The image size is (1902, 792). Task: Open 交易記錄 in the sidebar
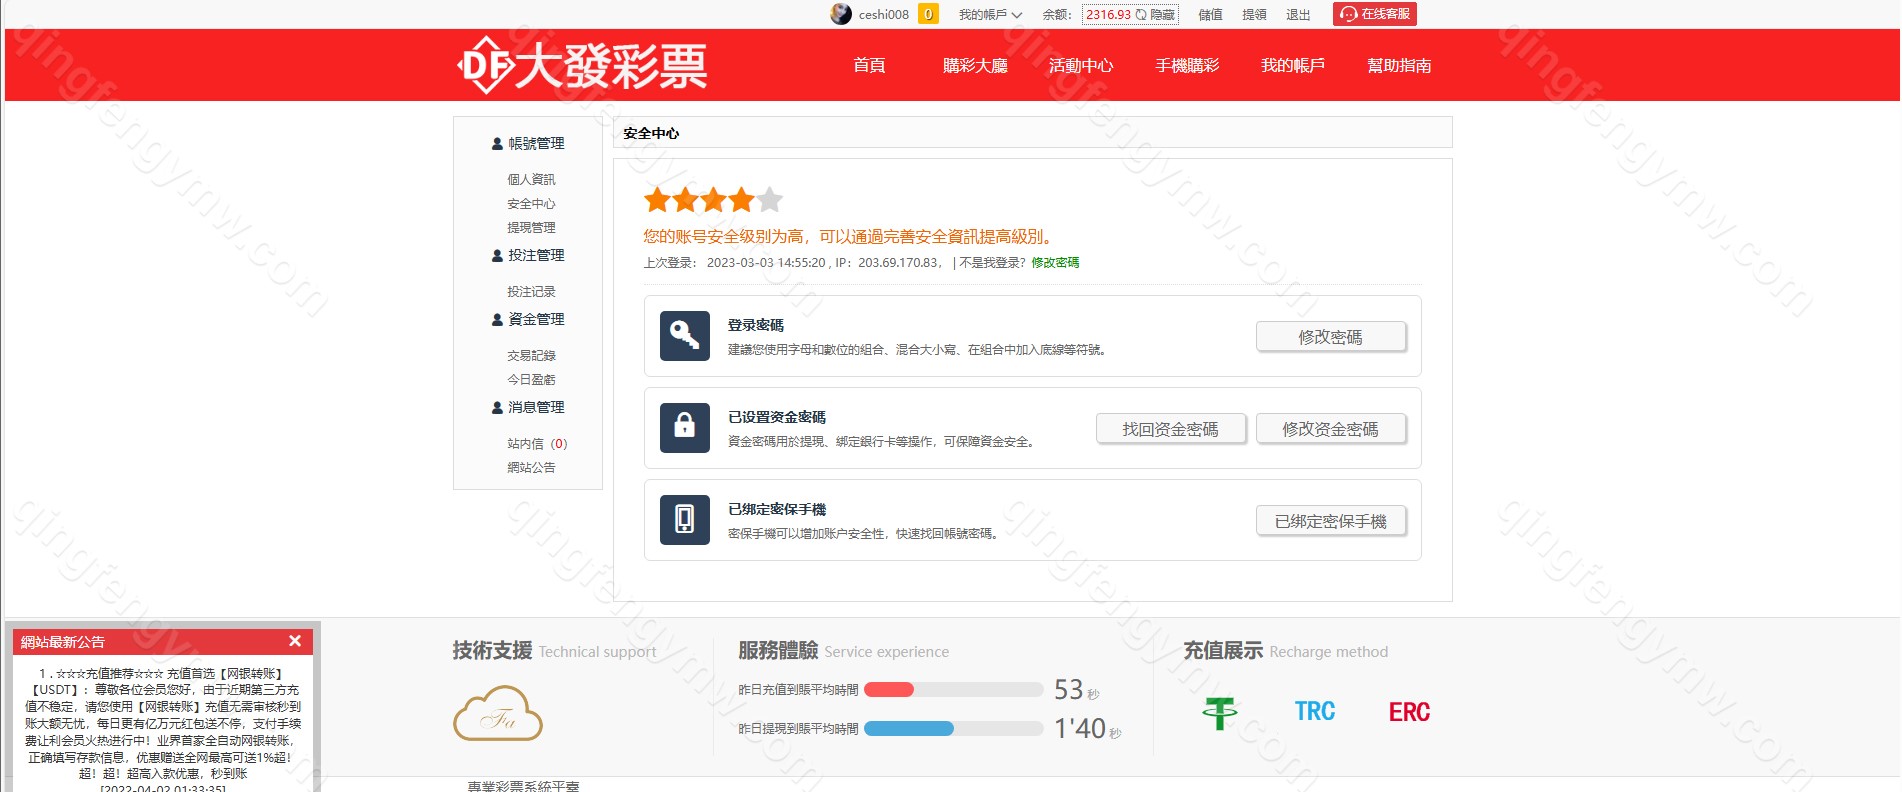coord(531,356)
